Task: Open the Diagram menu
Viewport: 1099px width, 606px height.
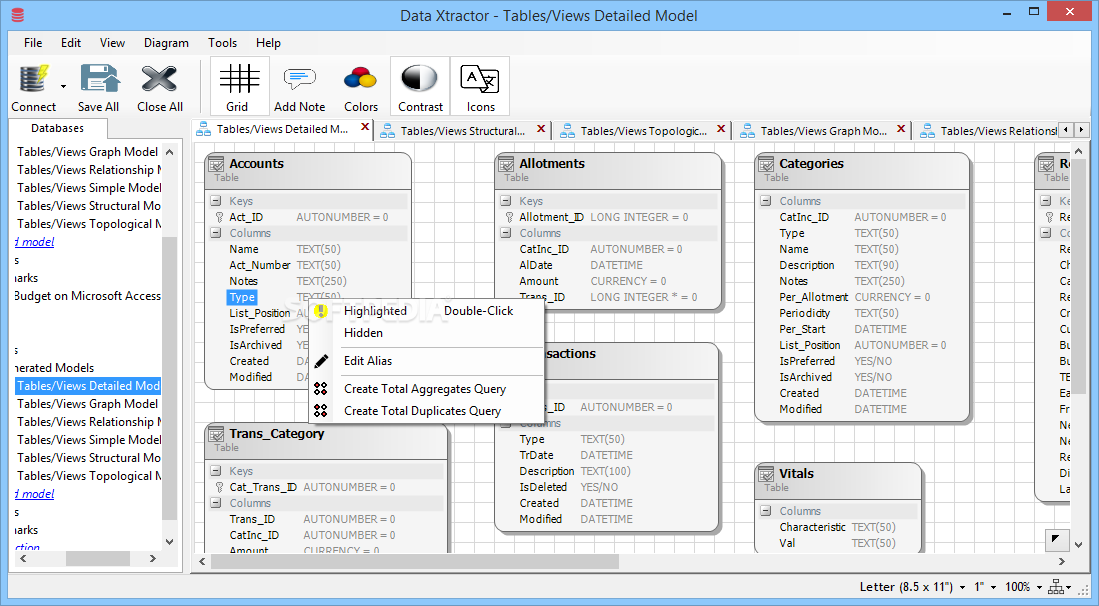Action: [x=166, y=43]
